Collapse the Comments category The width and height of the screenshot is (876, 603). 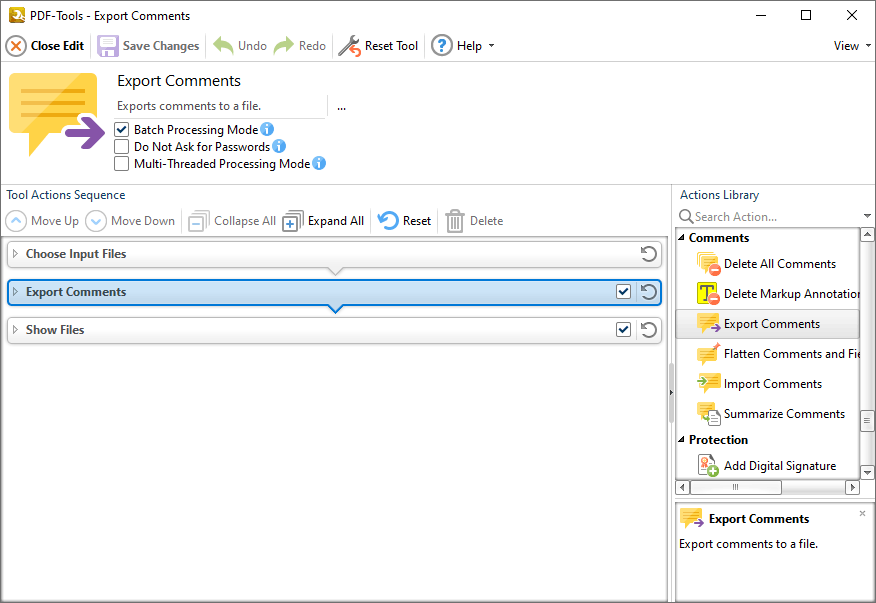pyautogui.click(x=682, y=238)
